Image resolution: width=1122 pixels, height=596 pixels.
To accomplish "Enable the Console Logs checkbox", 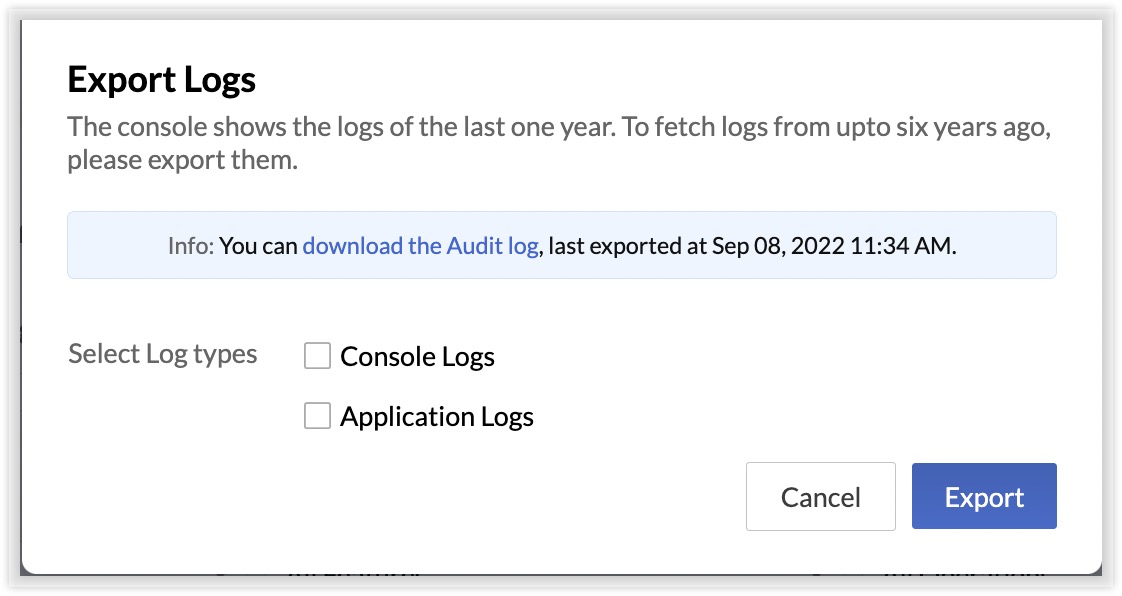I will coord(317,356).
